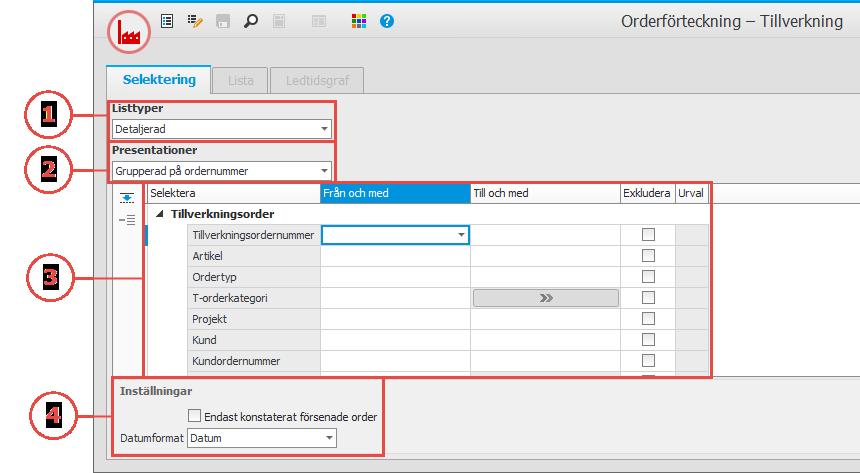Click the expand-all rows arrow icon
860x473 pixels.
click(x=127, y=198)
